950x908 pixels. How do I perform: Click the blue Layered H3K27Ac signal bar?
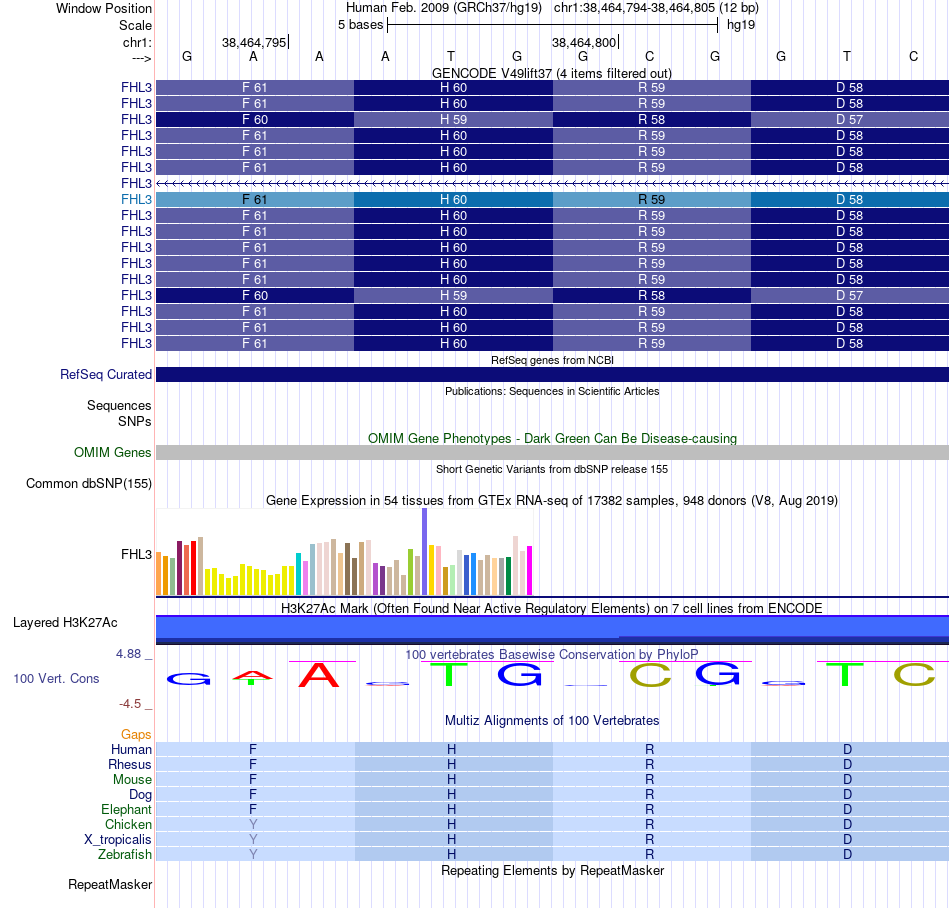[x=552, y=629]
